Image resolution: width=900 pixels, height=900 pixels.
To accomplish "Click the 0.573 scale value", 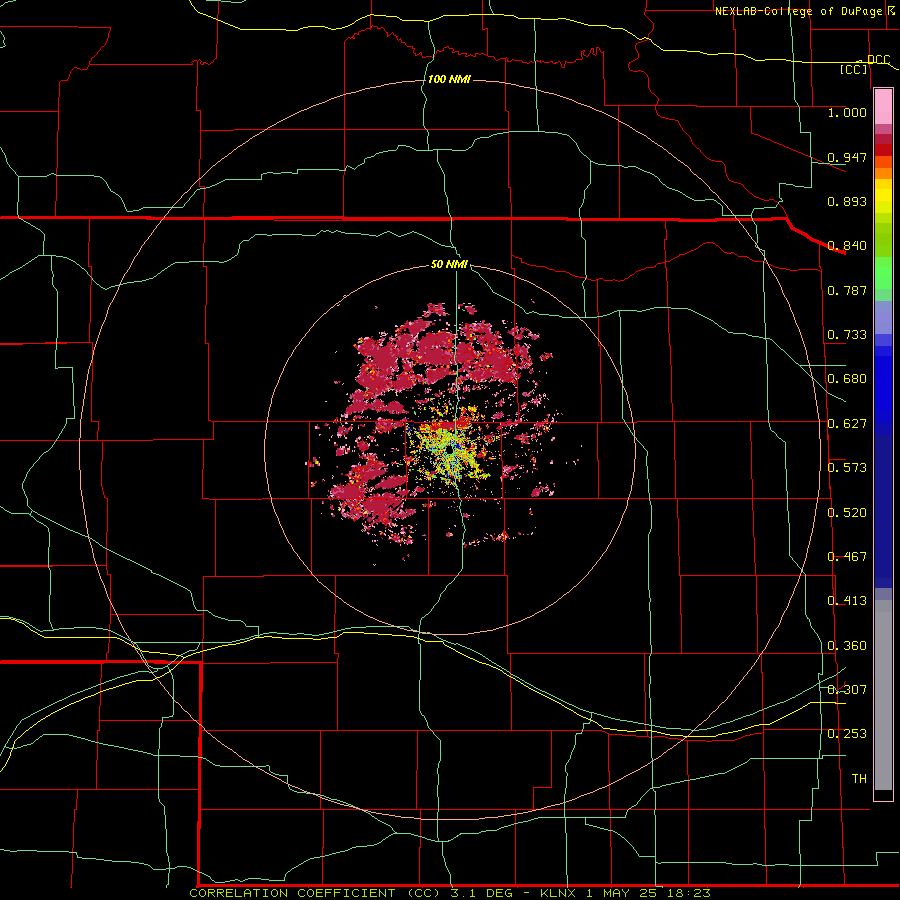I will (x=847, y=468).
